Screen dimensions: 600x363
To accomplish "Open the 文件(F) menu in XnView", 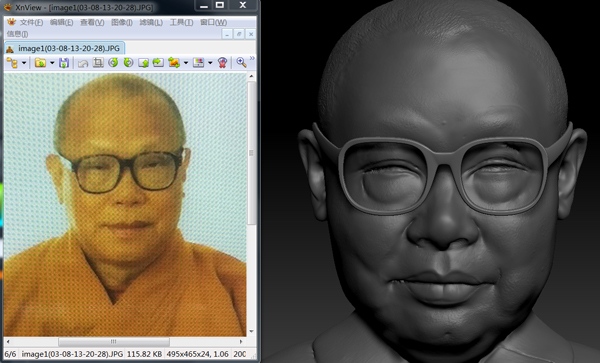I will tap(31, 23).
